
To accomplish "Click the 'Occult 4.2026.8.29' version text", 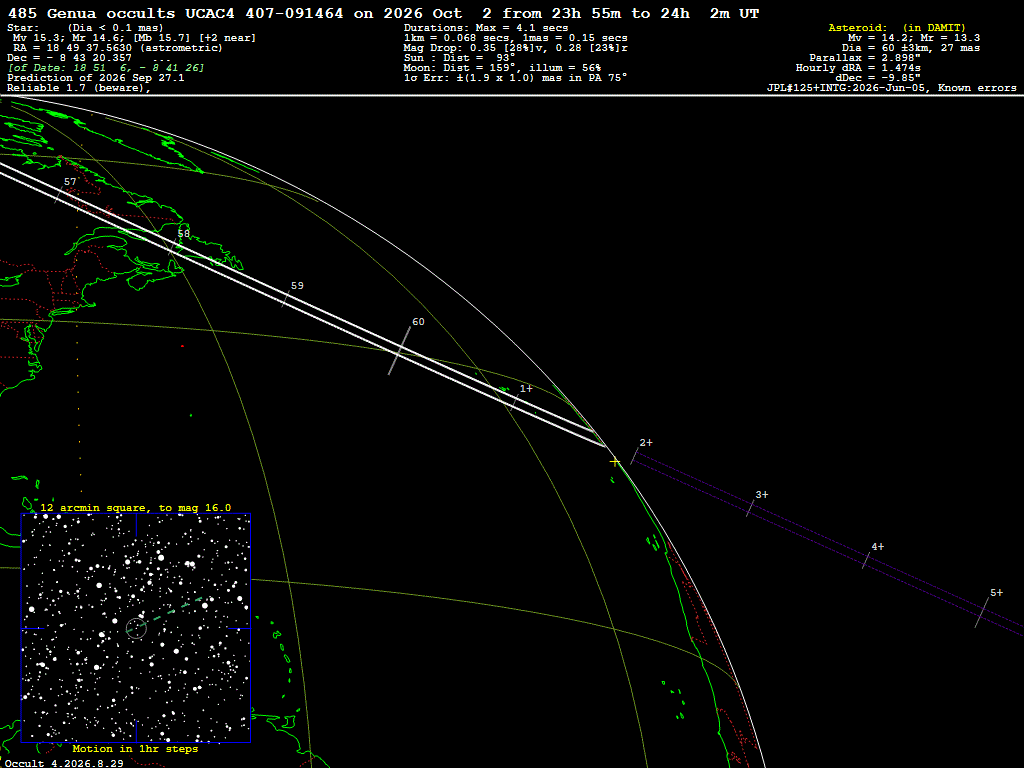I will point(64,763).
